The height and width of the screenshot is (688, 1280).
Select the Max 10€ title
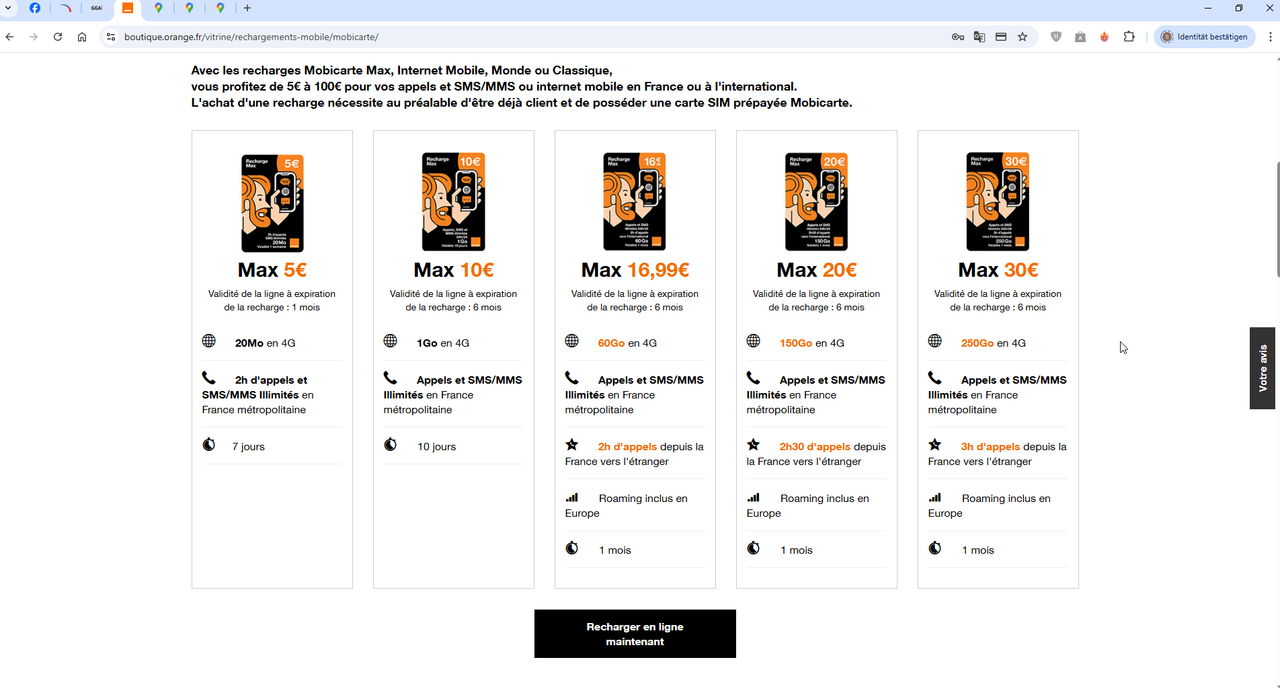454,270
